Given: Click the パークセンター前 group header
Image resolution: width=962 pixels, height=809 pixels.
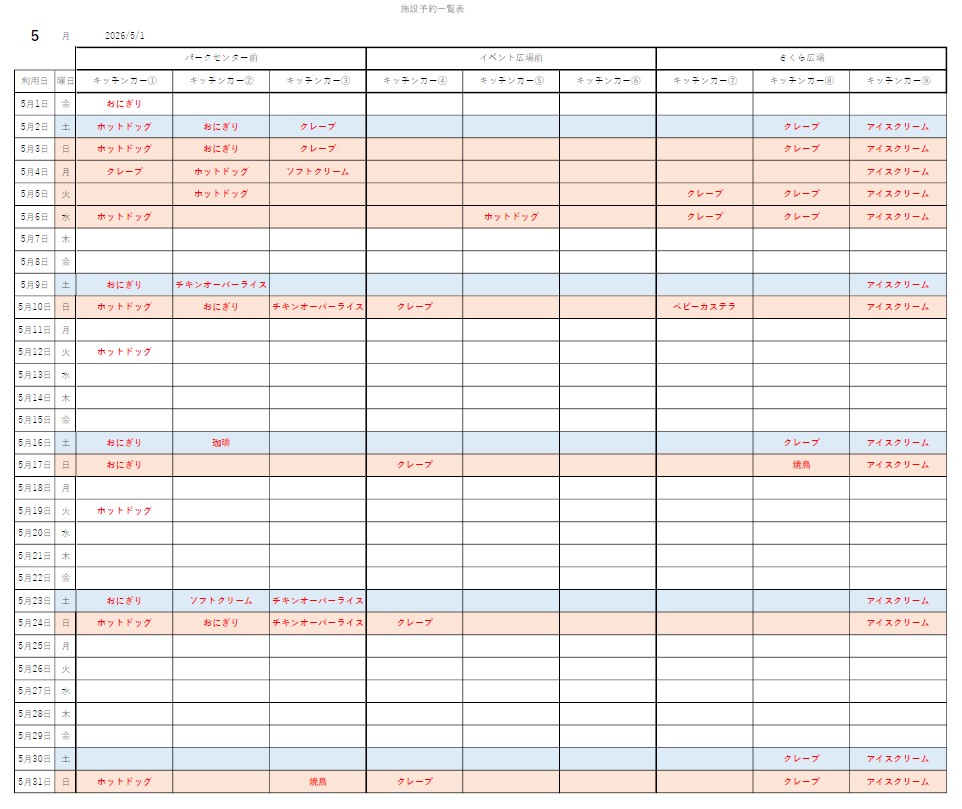Looking at the screenshot, I should (x=221, y=58).
